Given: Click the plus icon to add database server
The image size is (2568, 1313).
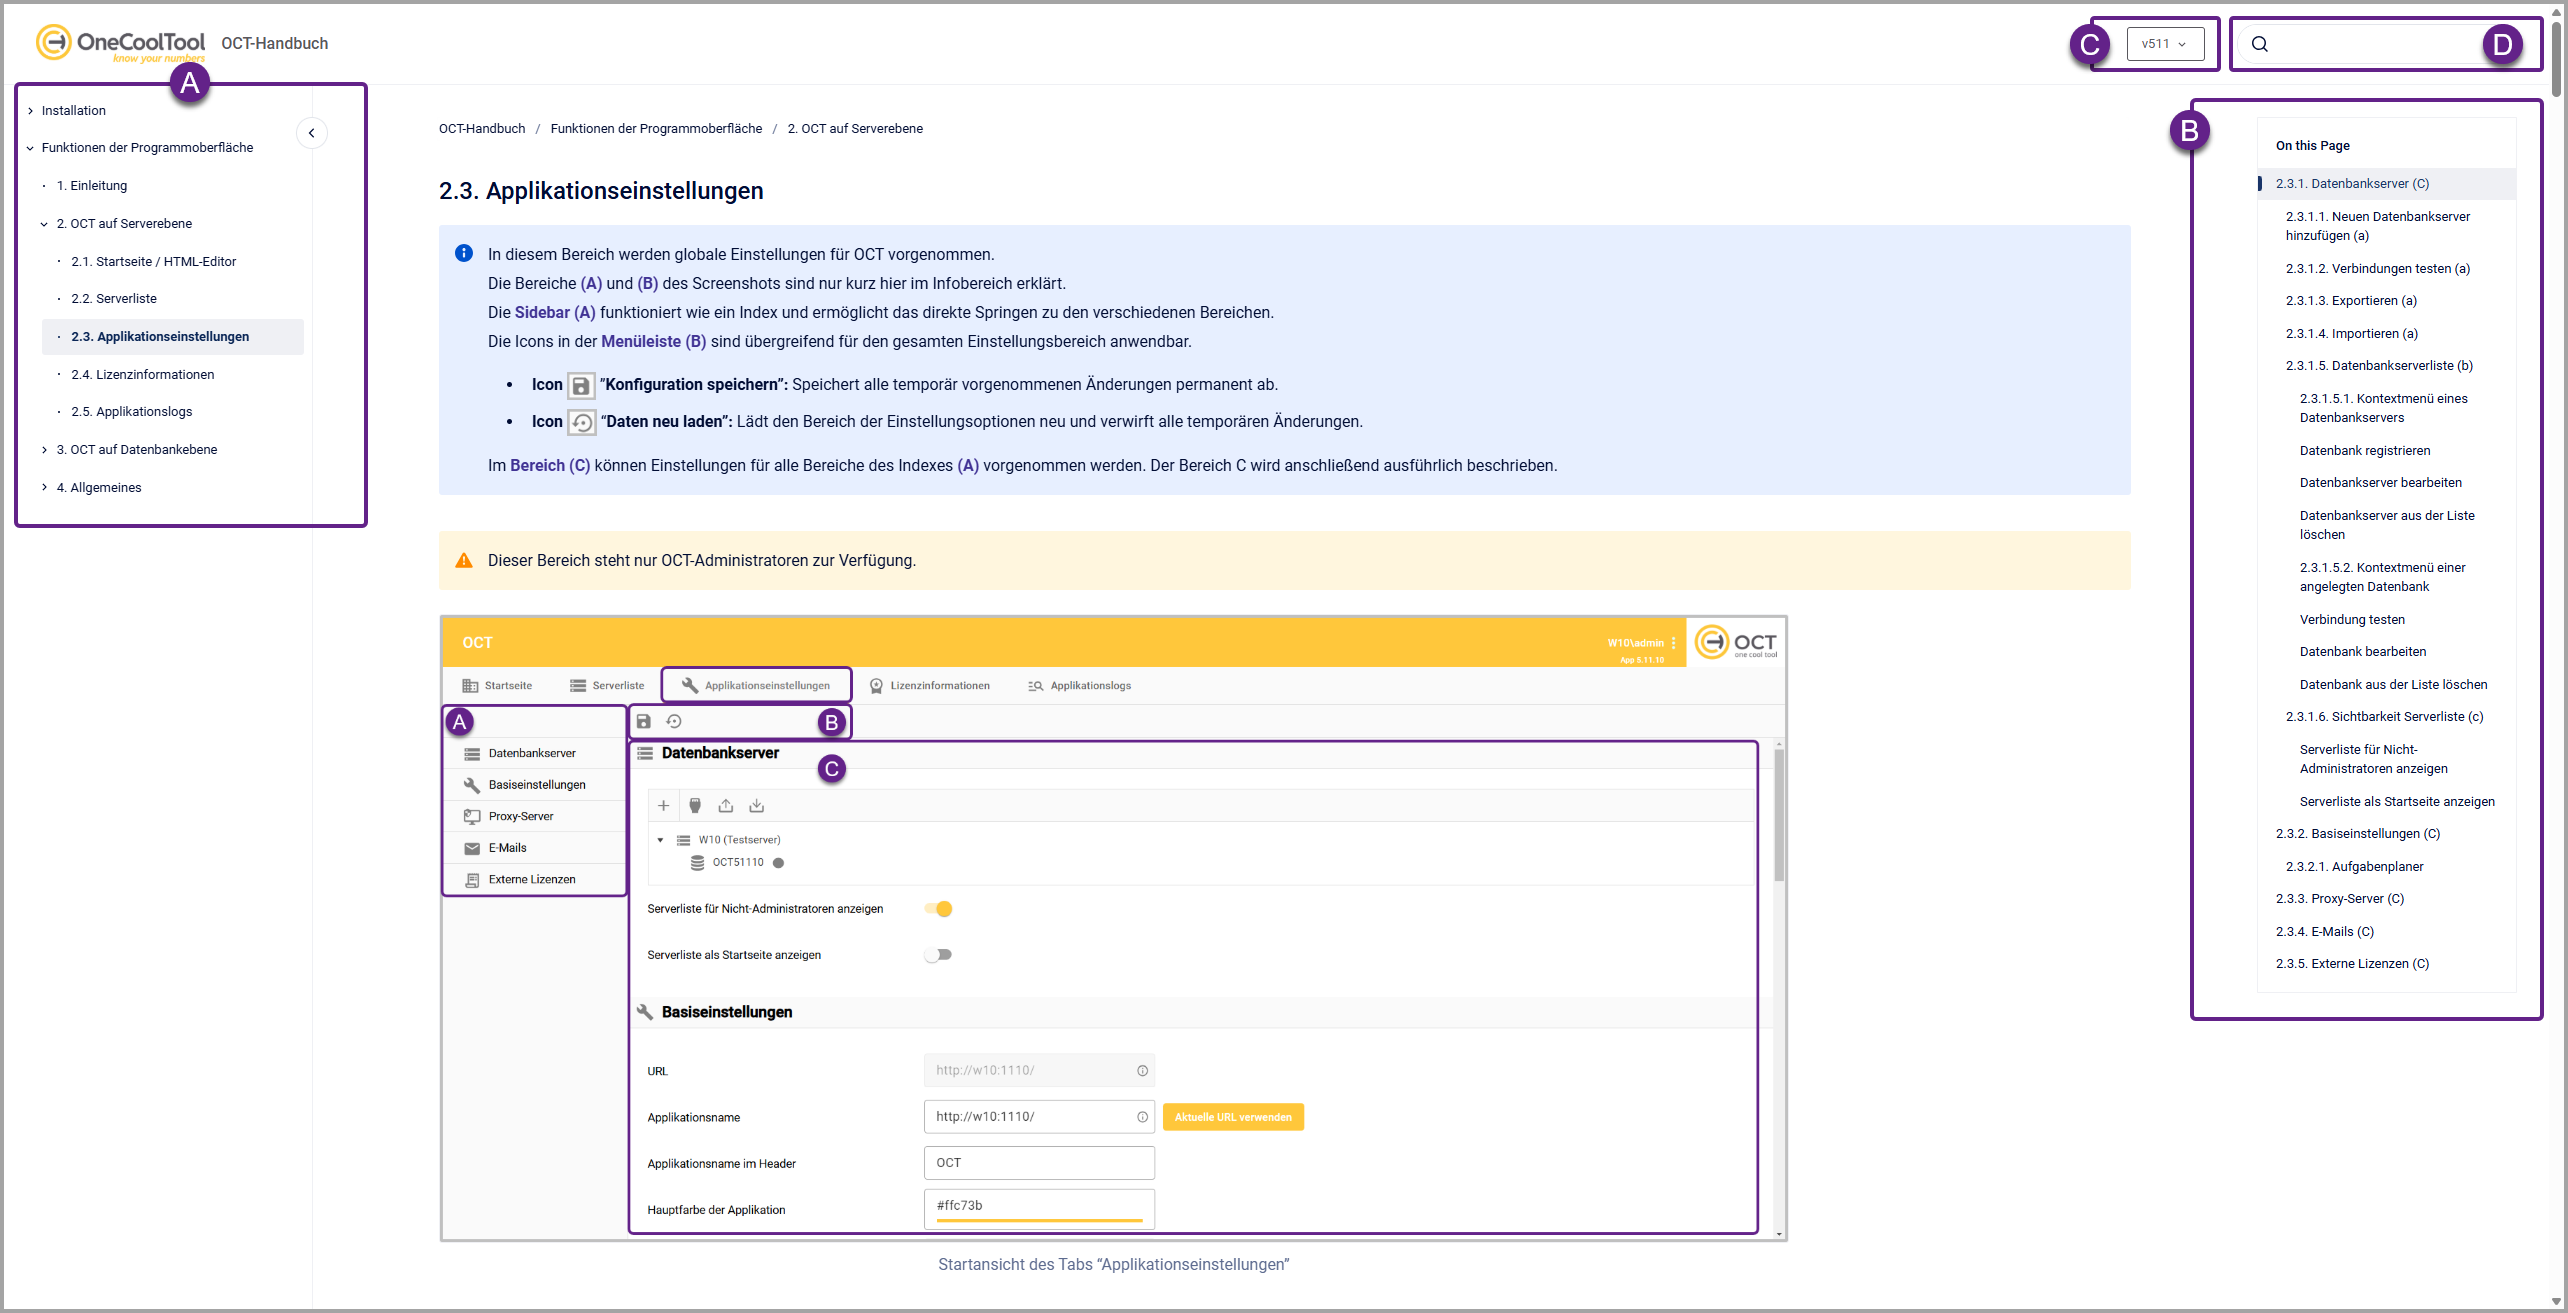Looking at the screenshot, I should pyautogui.click(x=663, y=805).
